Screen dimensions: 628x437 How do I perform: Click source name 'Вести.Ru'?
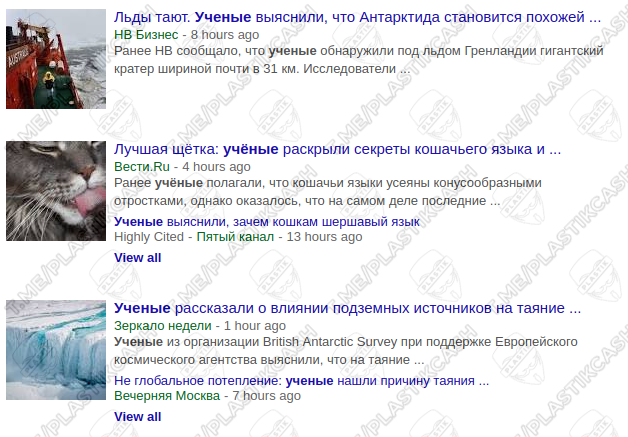coord(142,167)
